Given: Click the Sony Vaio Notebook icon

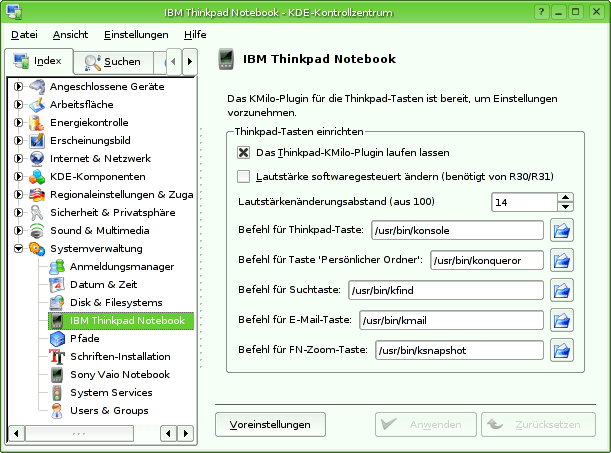Looking at the screenshot, I should (x=57, y=375).
